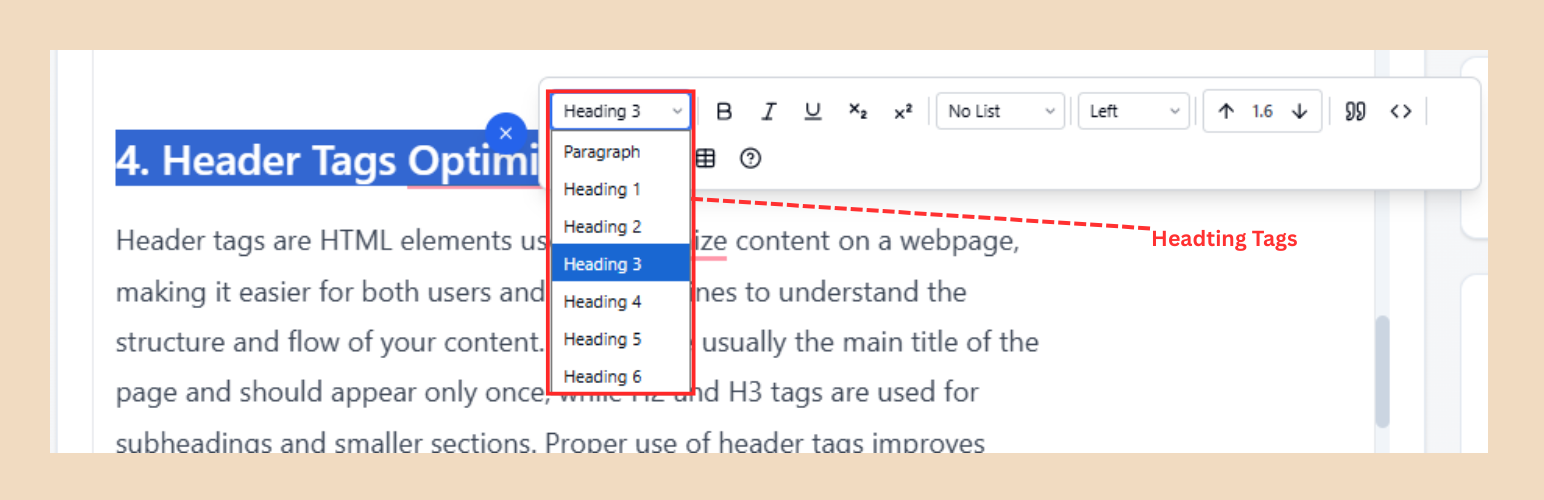Viewport: 1544px width, 500px height.
Task: Choose Heading 4 from the style list
Action: pos(620,302)
